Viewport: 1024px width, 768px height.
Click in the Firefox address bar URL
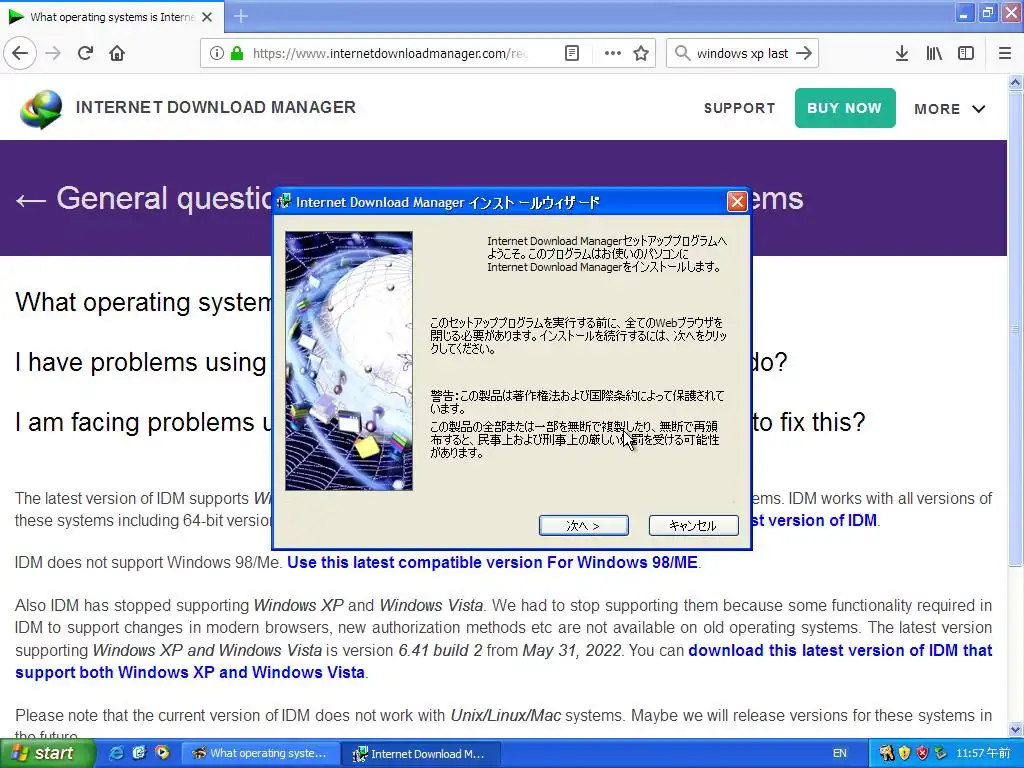390,54
